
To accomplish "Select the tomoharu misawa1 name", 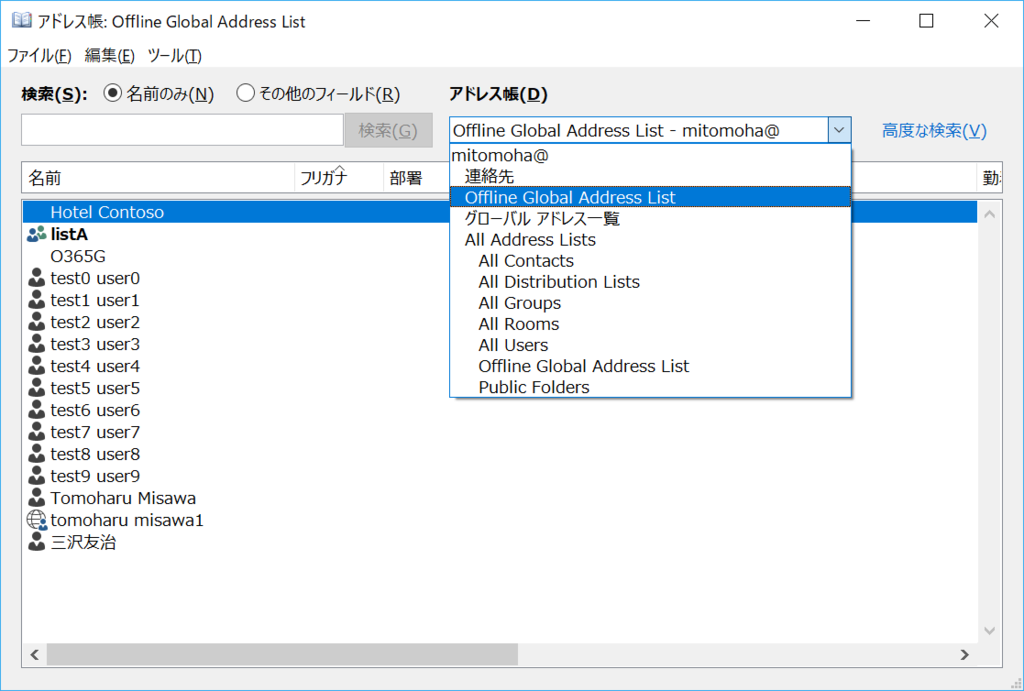I will pos(127,520).
